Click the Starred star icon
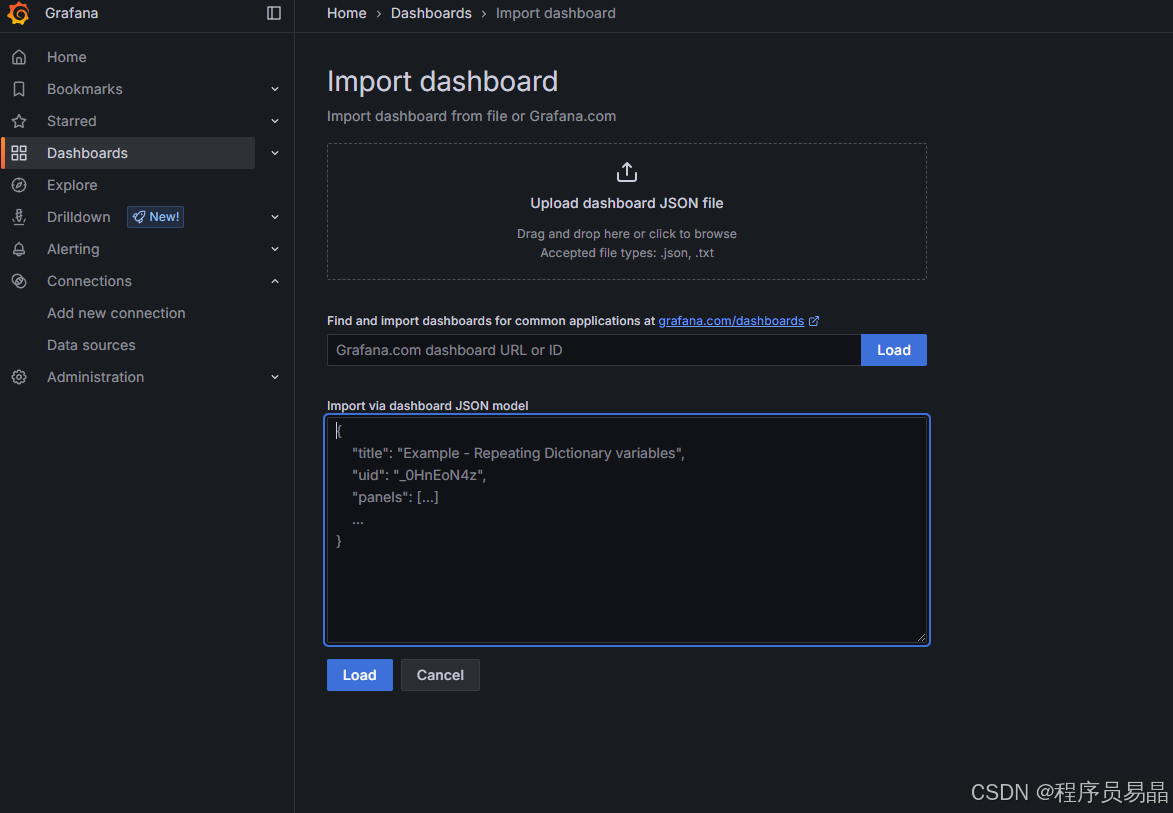This screenshot has height=813, width=1173. coord(19,121)
